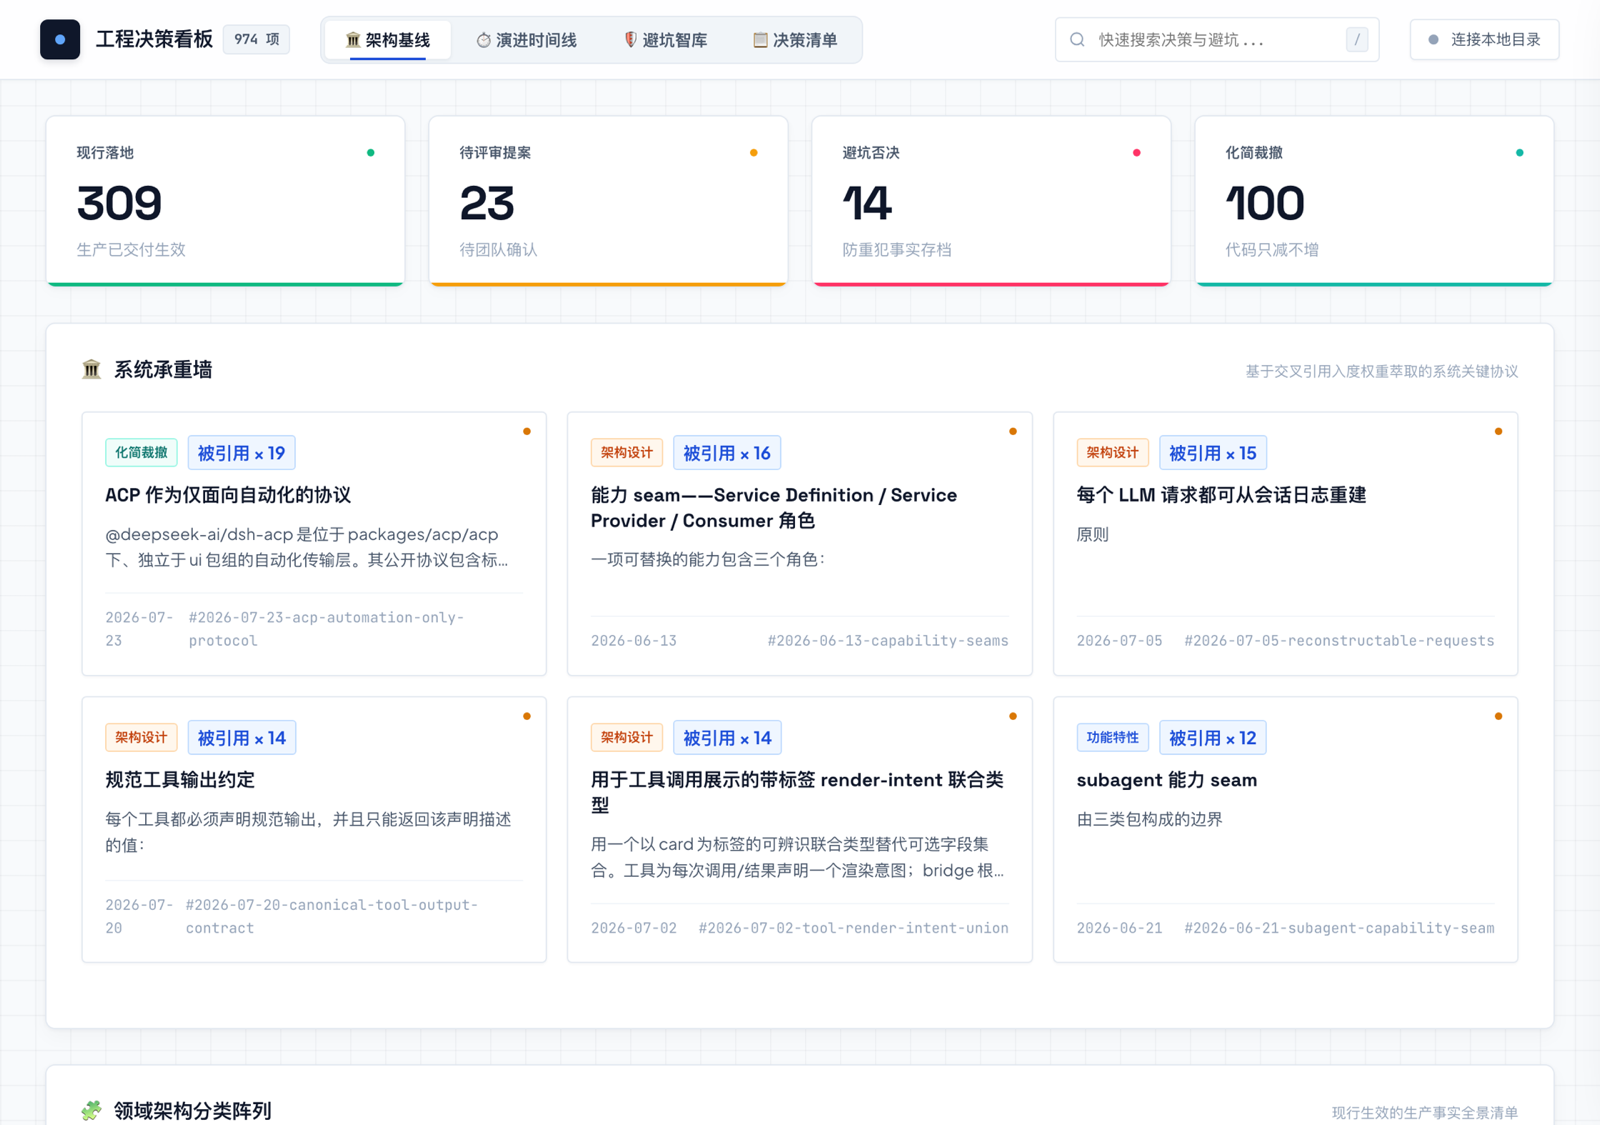The height and width of the screenshot is (1125, 1600).
Task: Go to the 决策清单 tab
Action: point(795,40)
